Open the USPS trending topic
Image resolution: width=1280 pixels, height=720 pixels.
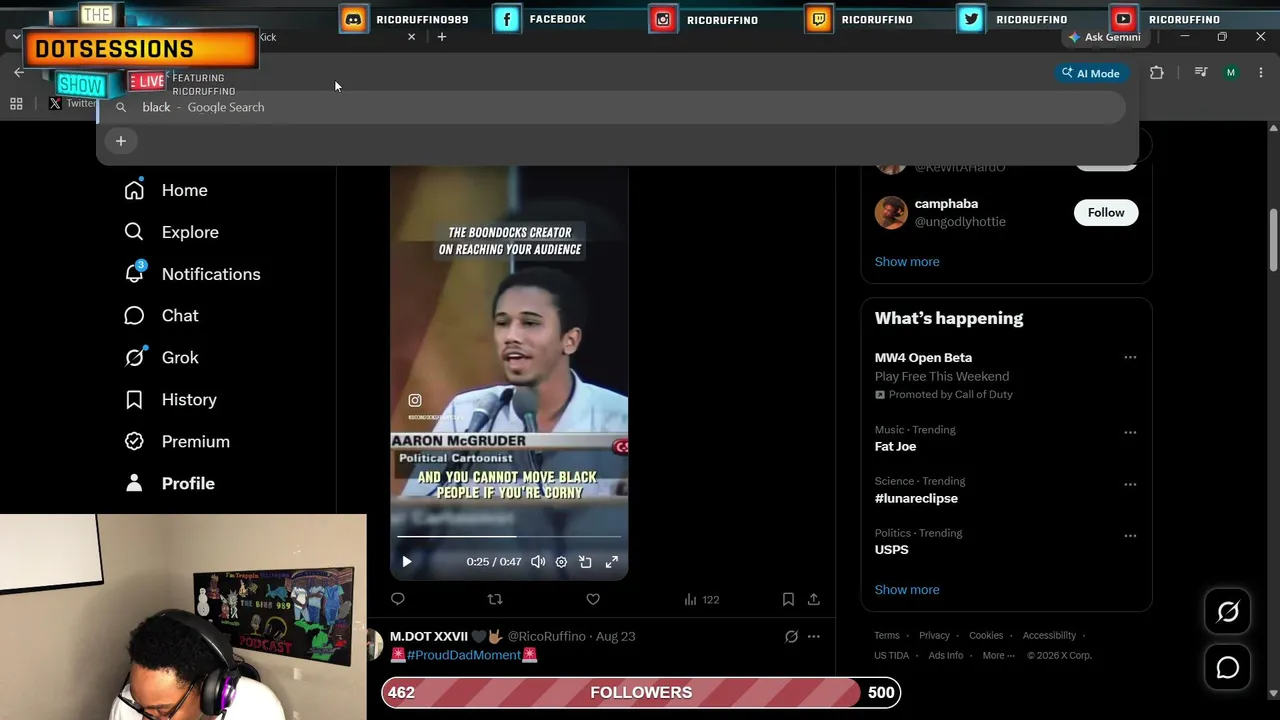pyautogui.click(x=892, y=550)
